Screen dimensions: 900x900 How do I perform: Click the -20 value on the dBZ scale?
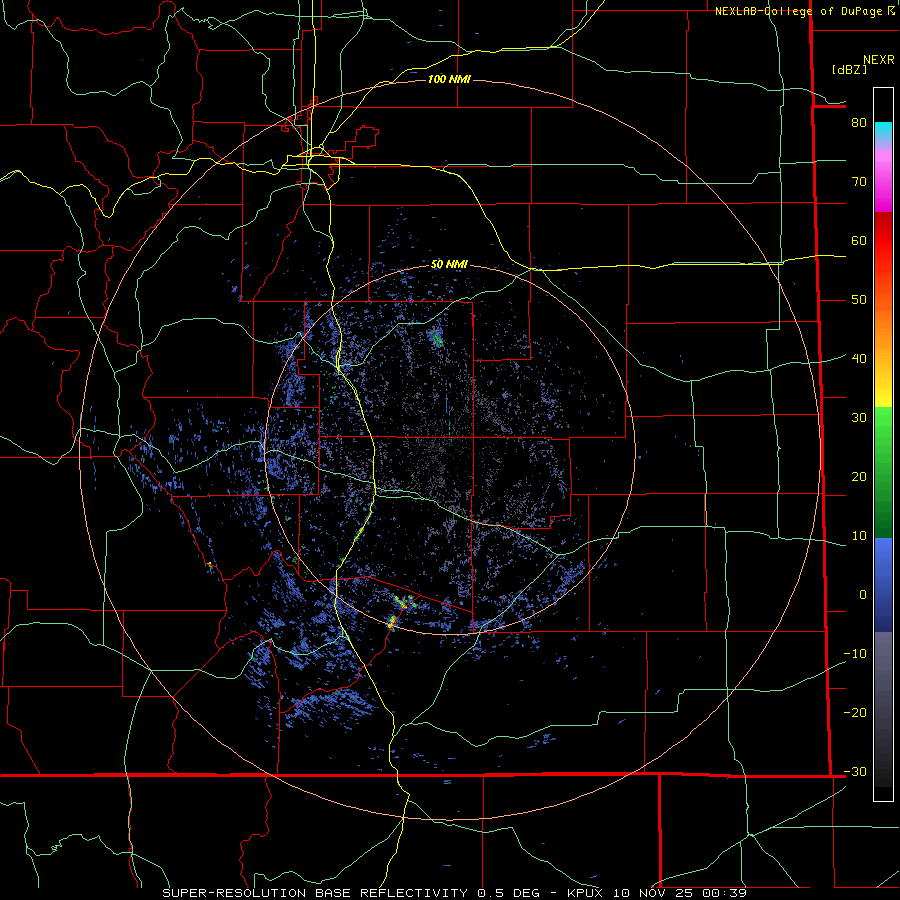click(x=855, y=712)
